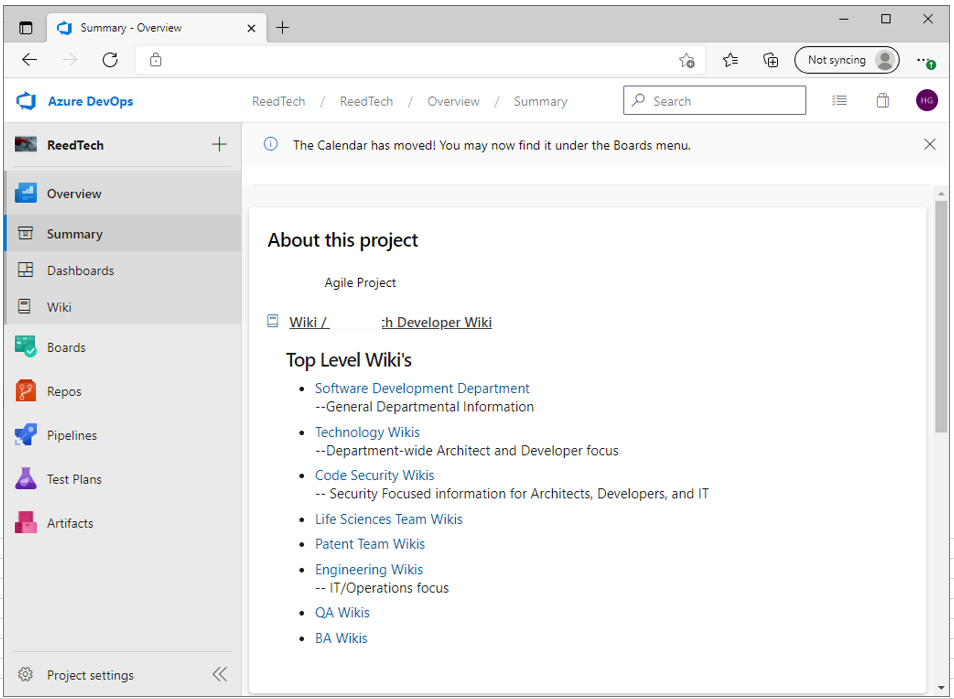Image resolution: width=954 pixels, height=699 pixels.
Task: Open the Pipelines hub
Action: 123,435
